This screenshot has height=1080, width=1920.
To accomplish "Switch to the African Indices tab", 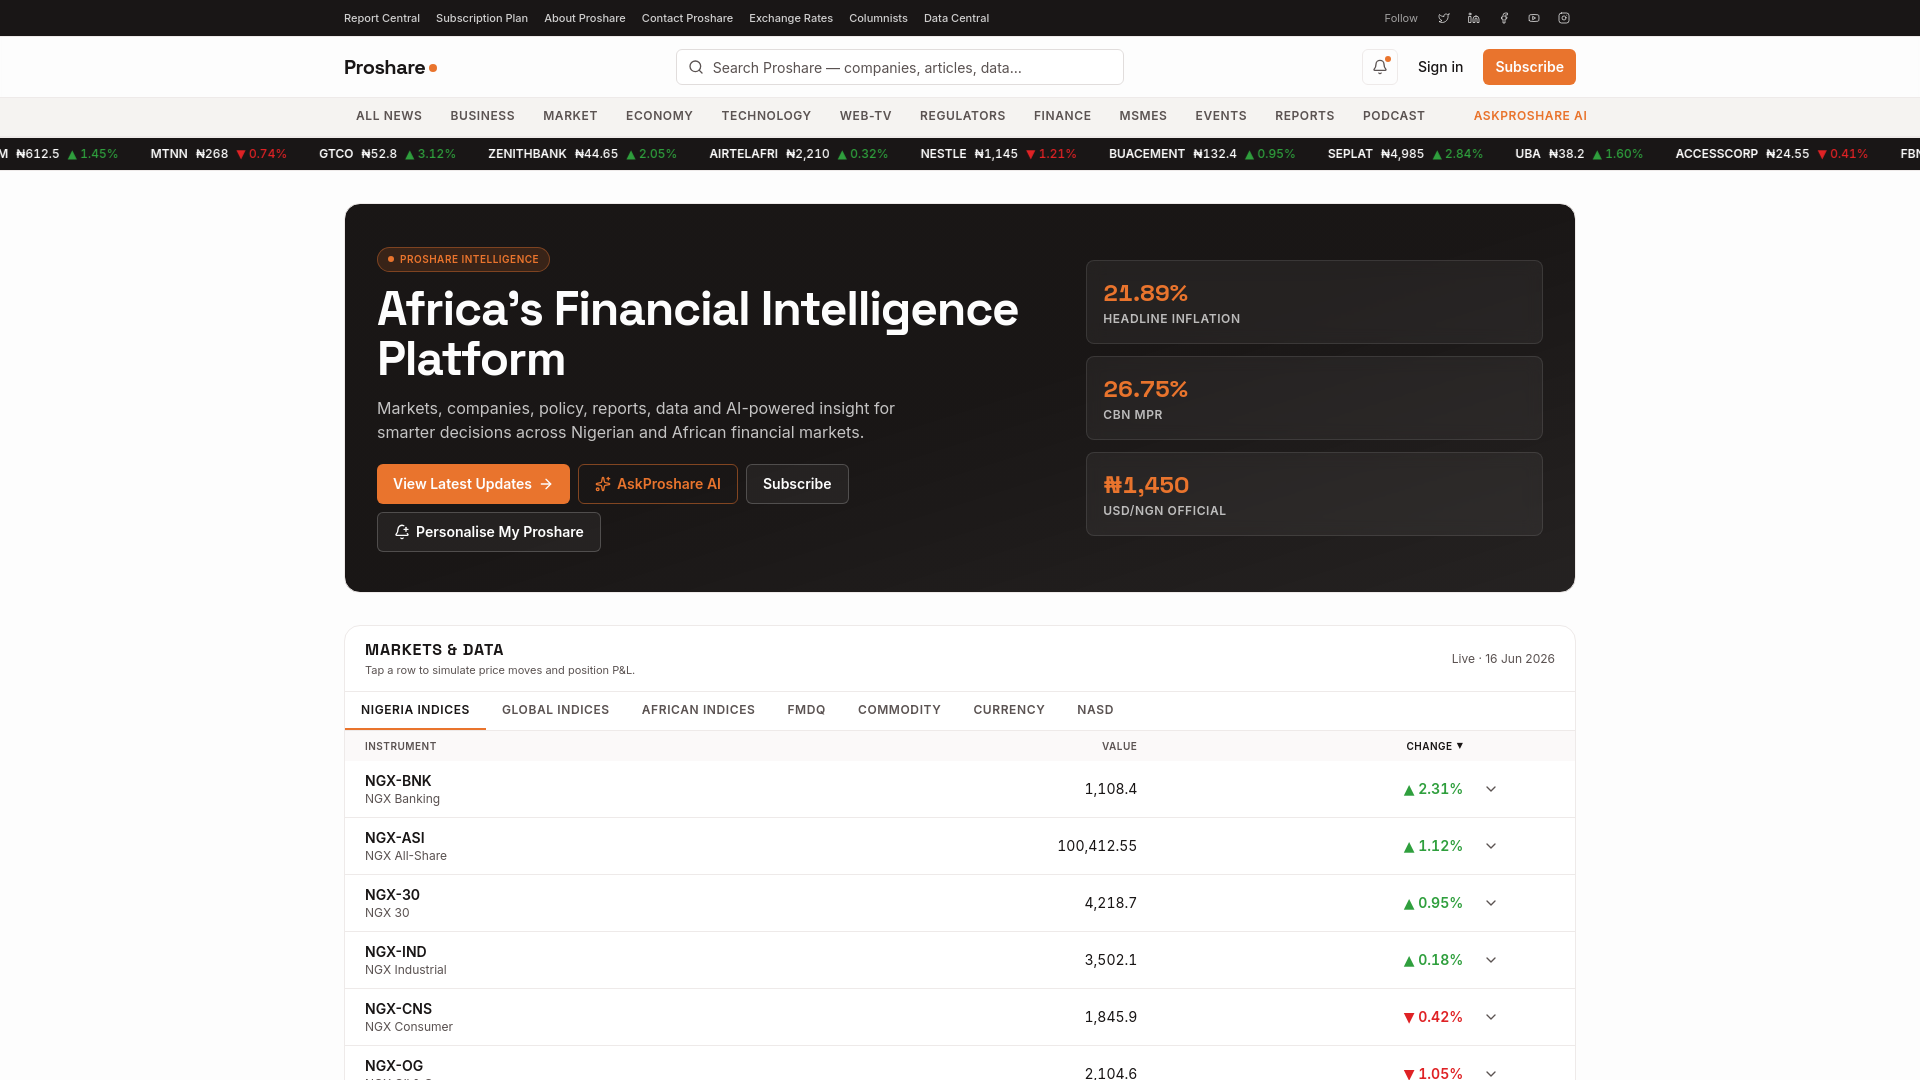I will [698, 710].
